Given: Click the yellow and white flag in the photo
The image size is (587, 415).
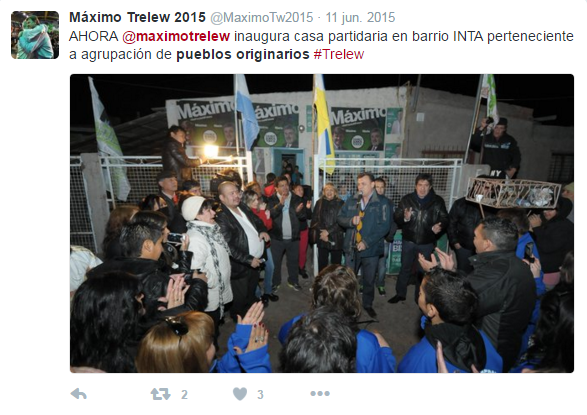Looking at the screenshot, I should (x=324, y=123).
